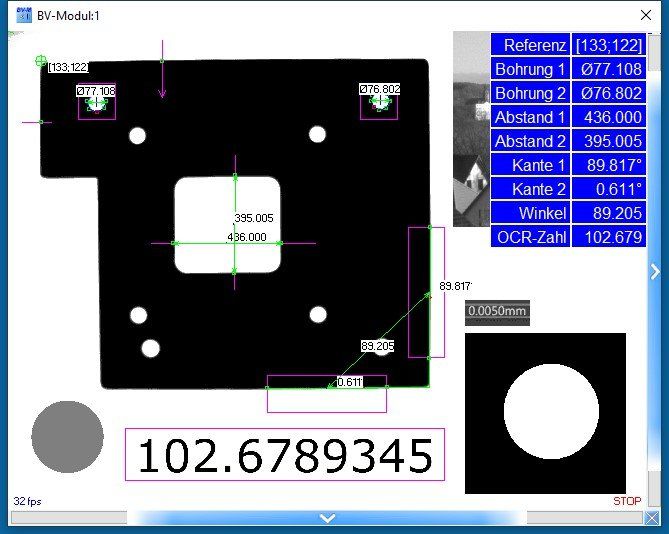The height and width of the screenshot is (534, 669).
Task: Select the Ø77.108 value in results table
Action: click(x=609, y=69)
